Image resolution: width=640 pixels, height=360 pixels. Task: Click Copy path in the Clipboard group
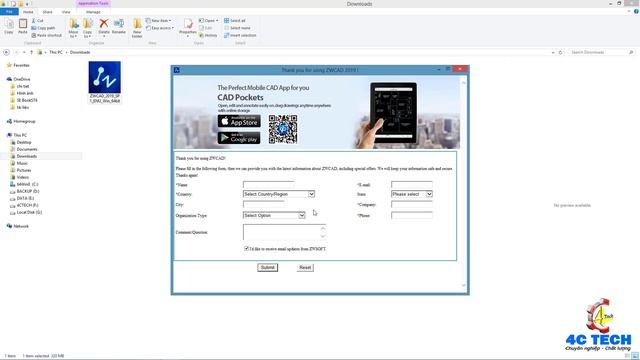(43, 28)
